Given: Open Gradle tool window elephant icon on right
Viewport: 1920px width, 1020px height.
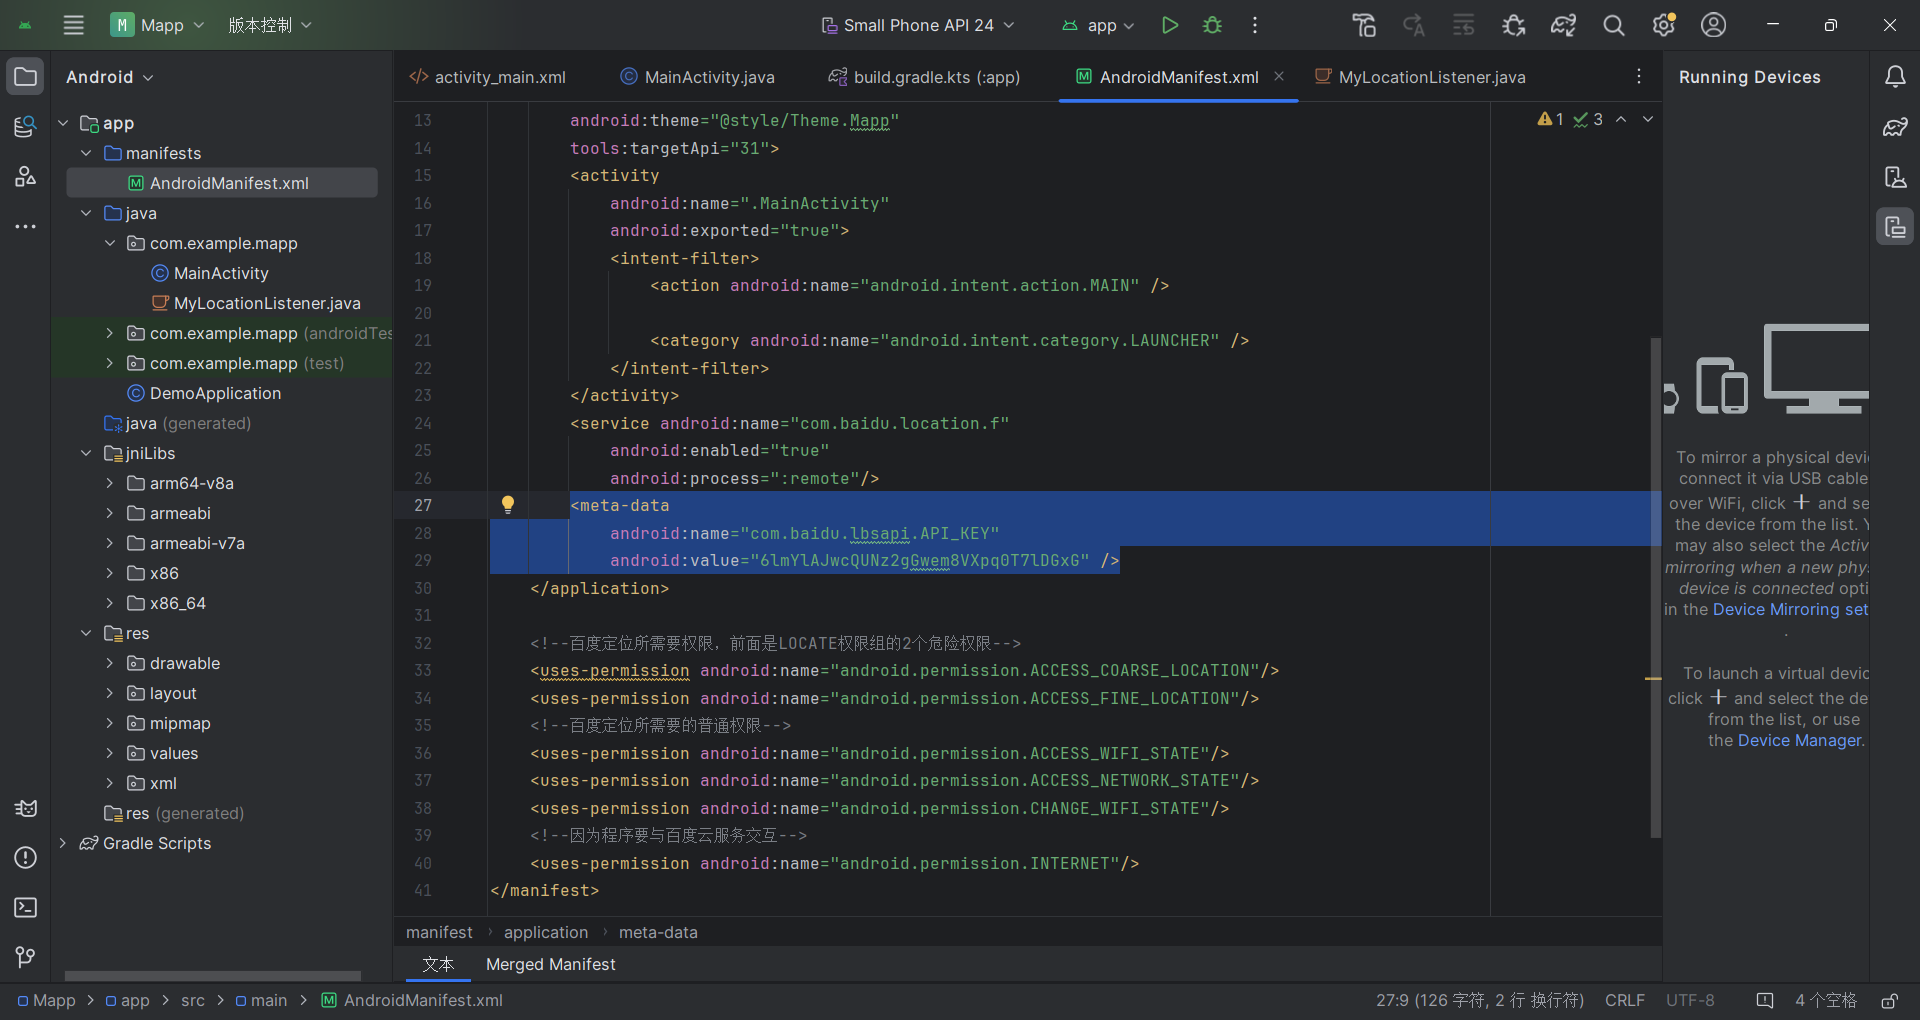Looking at the screenshot, I should click(x=1895, y=127).
